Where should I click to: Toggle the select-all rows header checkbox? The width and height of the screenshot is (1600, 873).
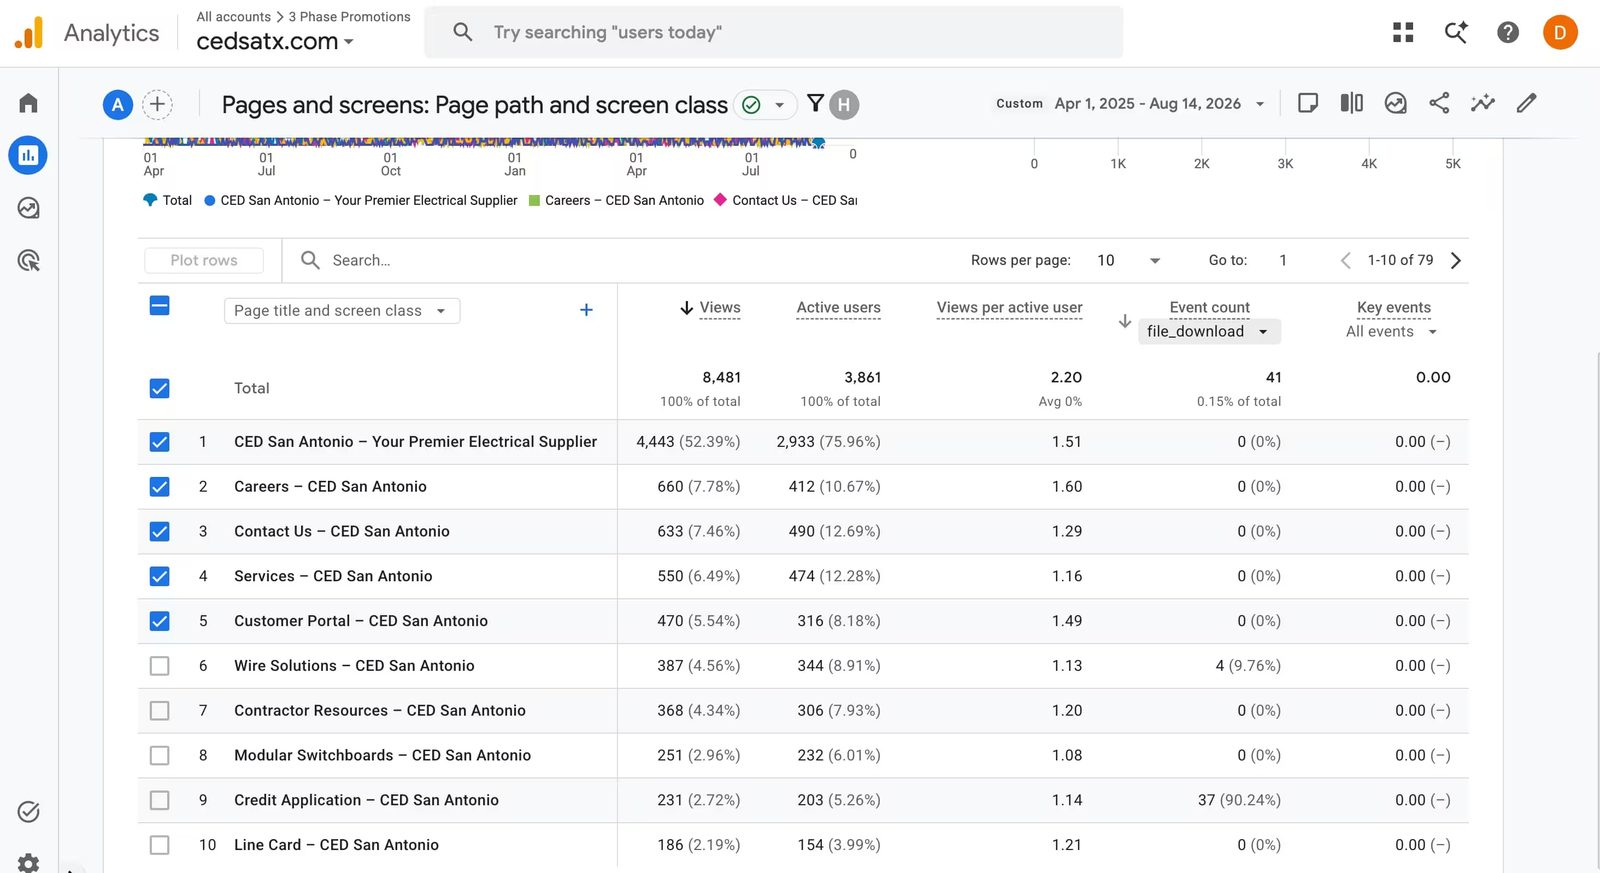159,306
